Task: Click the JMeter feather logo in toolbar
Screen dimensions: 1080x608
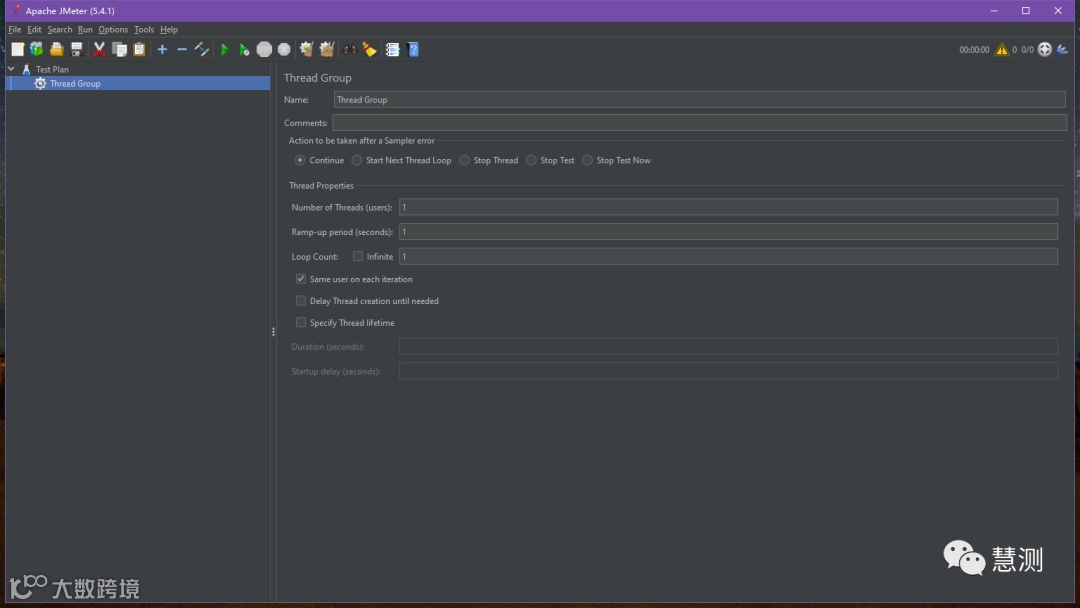Action: (x=1063, y=50)
